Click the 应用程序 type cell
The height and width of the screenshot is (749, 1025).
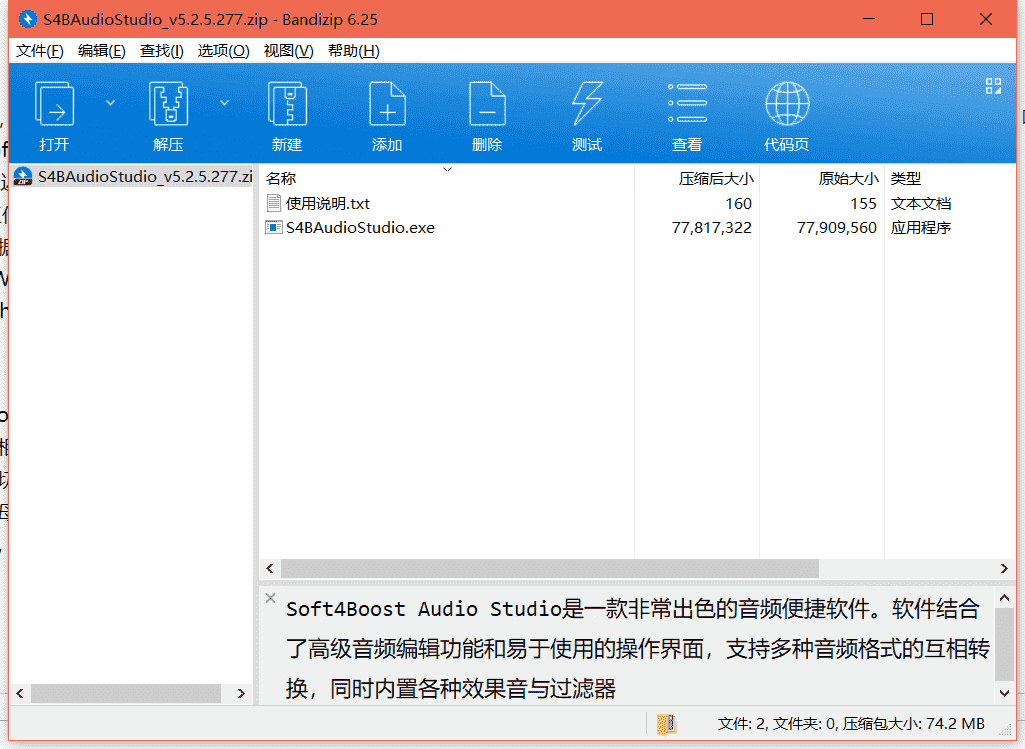(x=920, y=227)
